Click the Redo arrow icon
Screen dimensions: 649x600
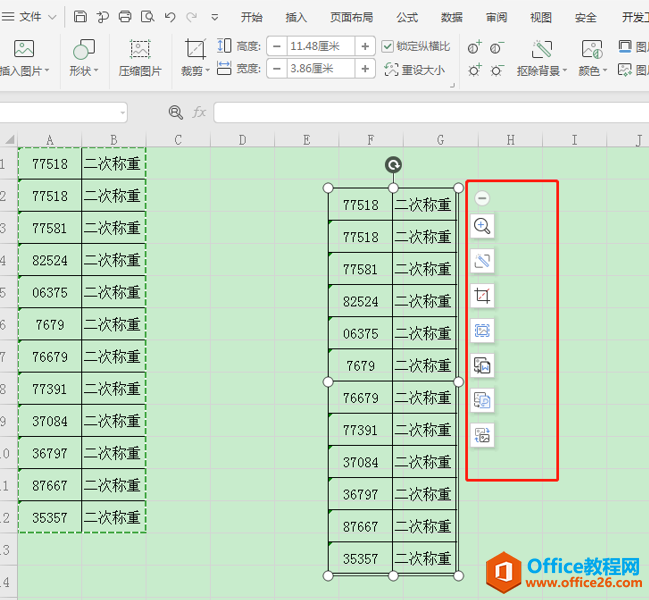pyautogui.click(x=191, y=17)
